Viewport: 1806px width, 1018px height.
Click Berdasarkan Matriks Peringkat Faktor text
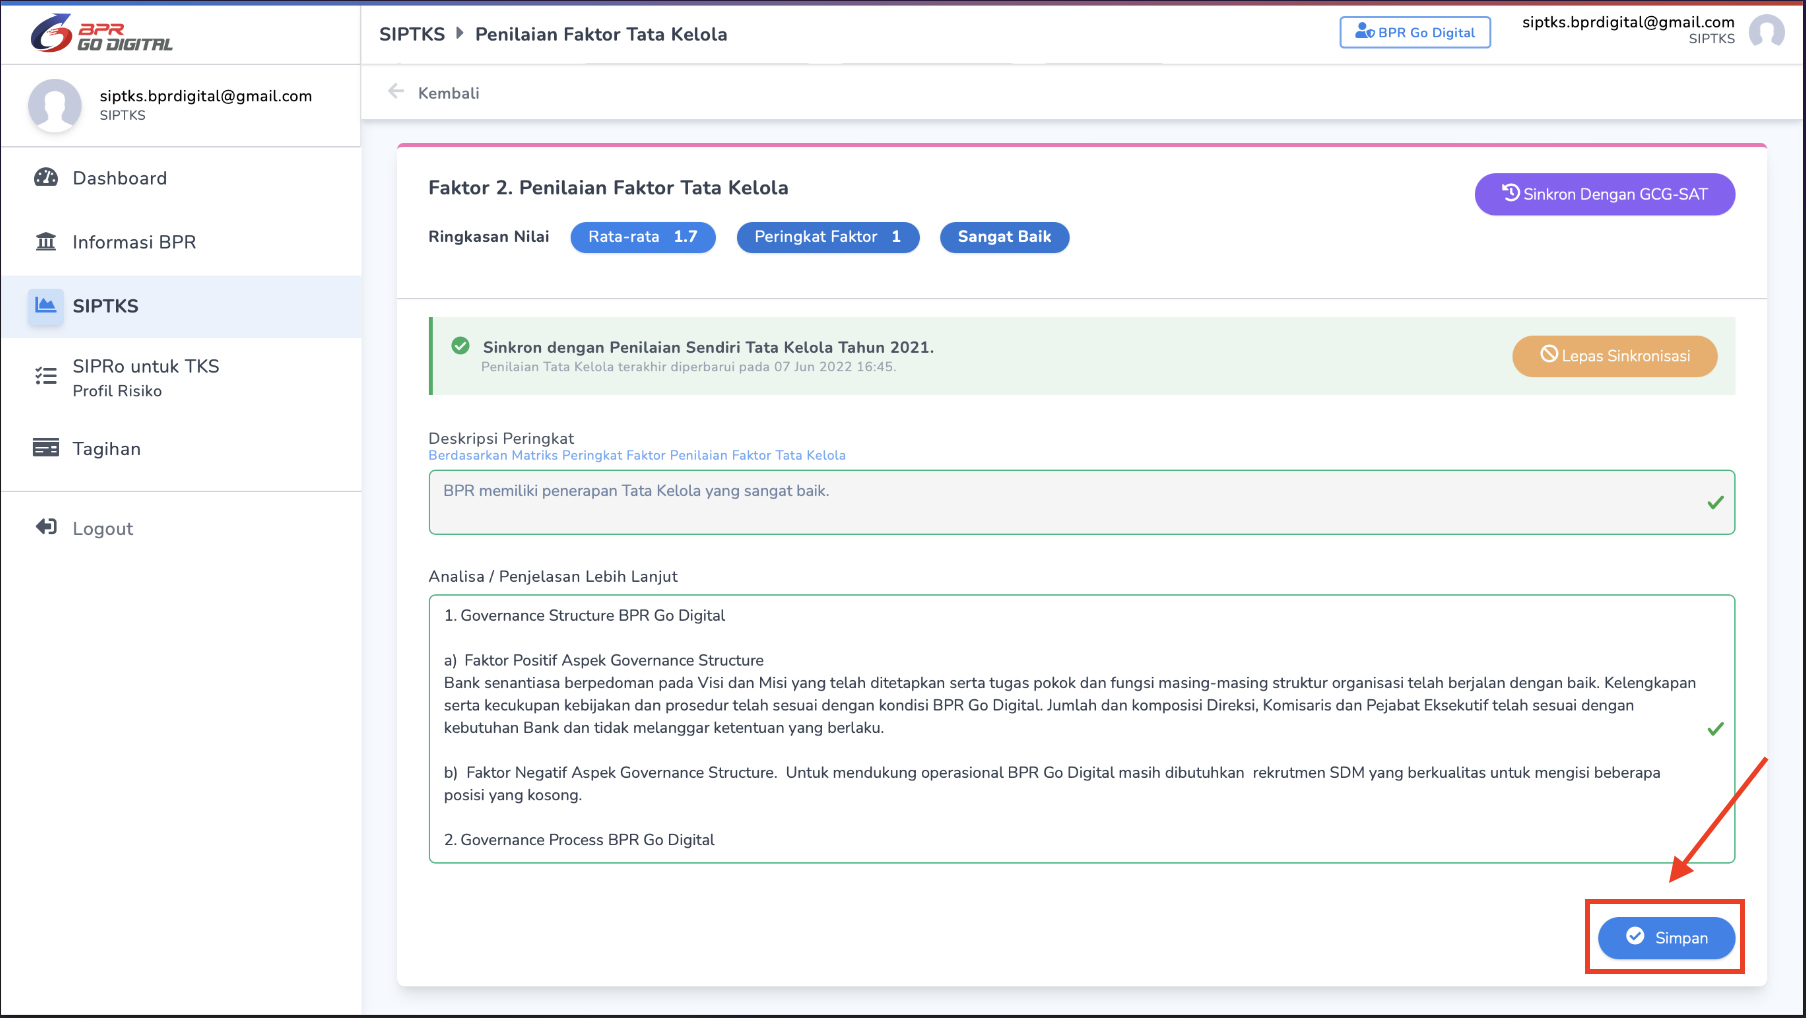(x=637, y=455)
